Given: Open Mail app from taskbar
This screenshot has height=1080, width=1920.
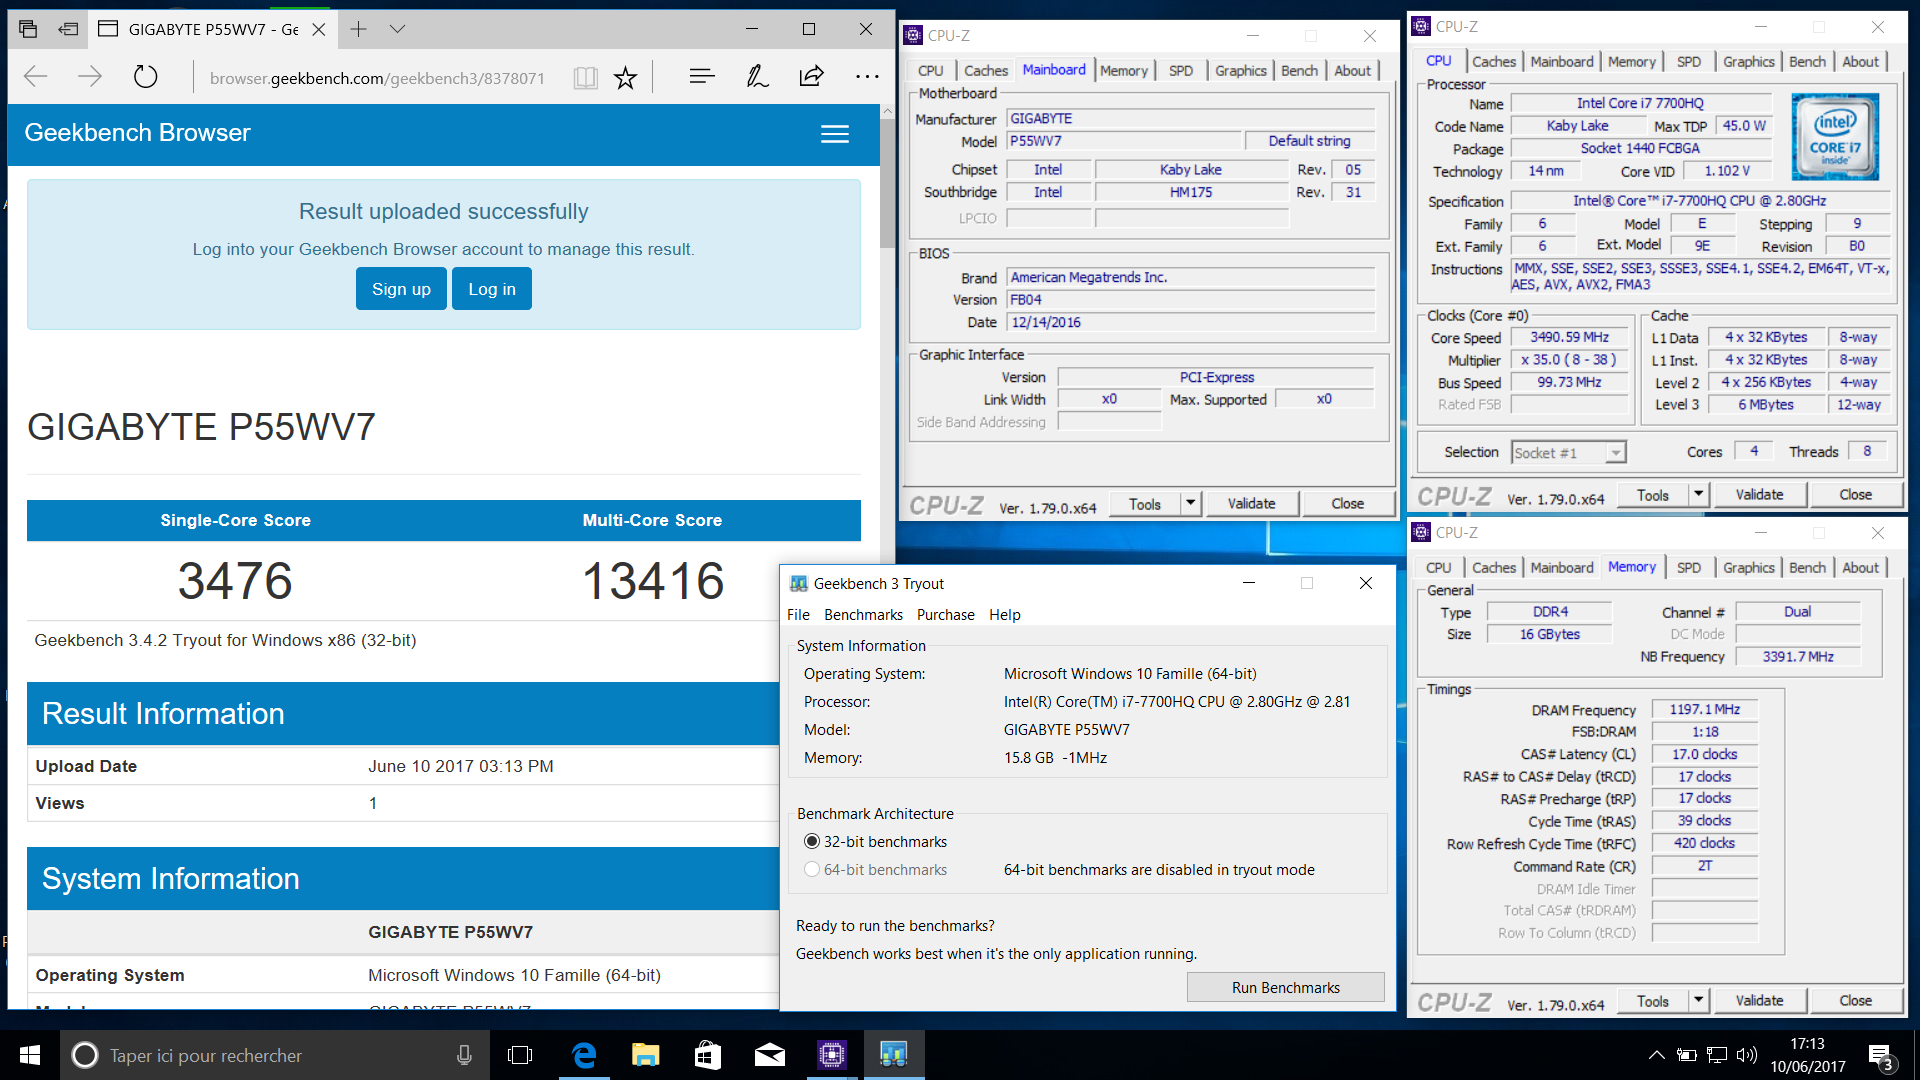Looking at the screenshot, I should (x=769, y=1055).
